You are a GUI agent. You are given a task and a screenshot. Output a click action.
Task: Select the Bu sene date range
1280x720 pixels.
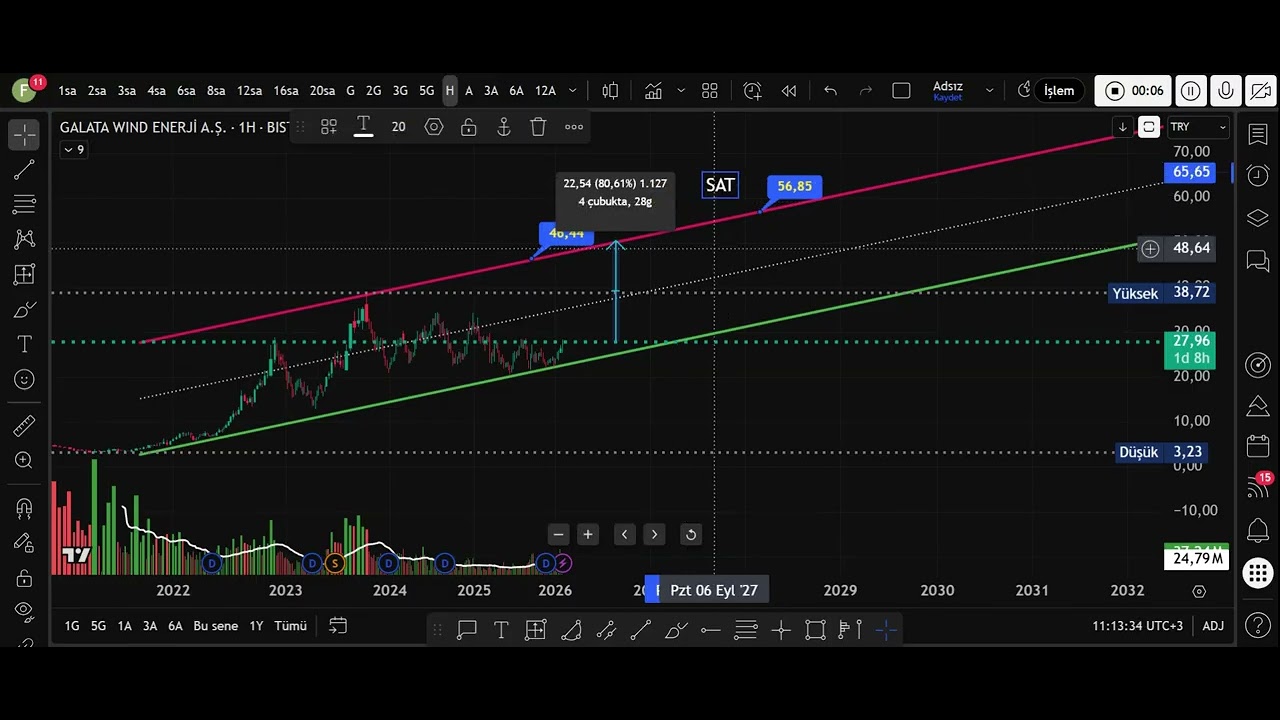(x=216, y=626)
